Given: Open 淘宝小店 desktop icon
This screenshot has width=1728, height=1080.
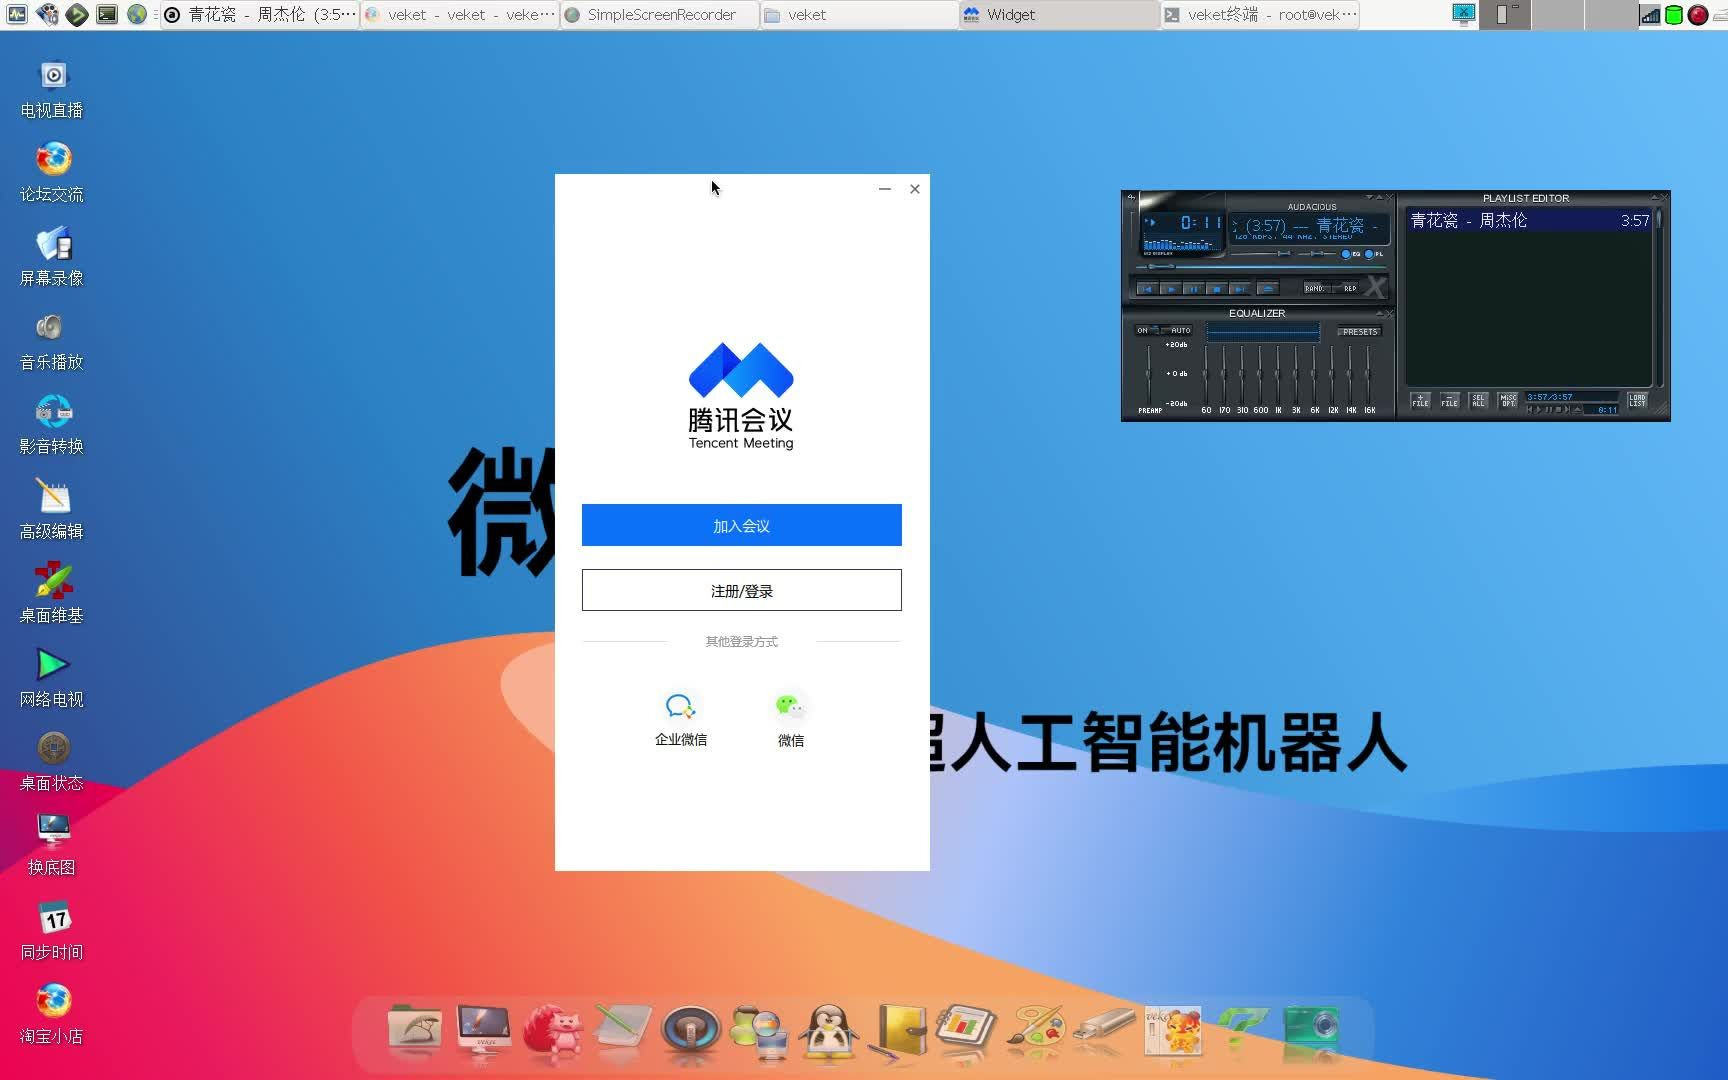Looking at the screenshot, I should (x=52, y=1014).
